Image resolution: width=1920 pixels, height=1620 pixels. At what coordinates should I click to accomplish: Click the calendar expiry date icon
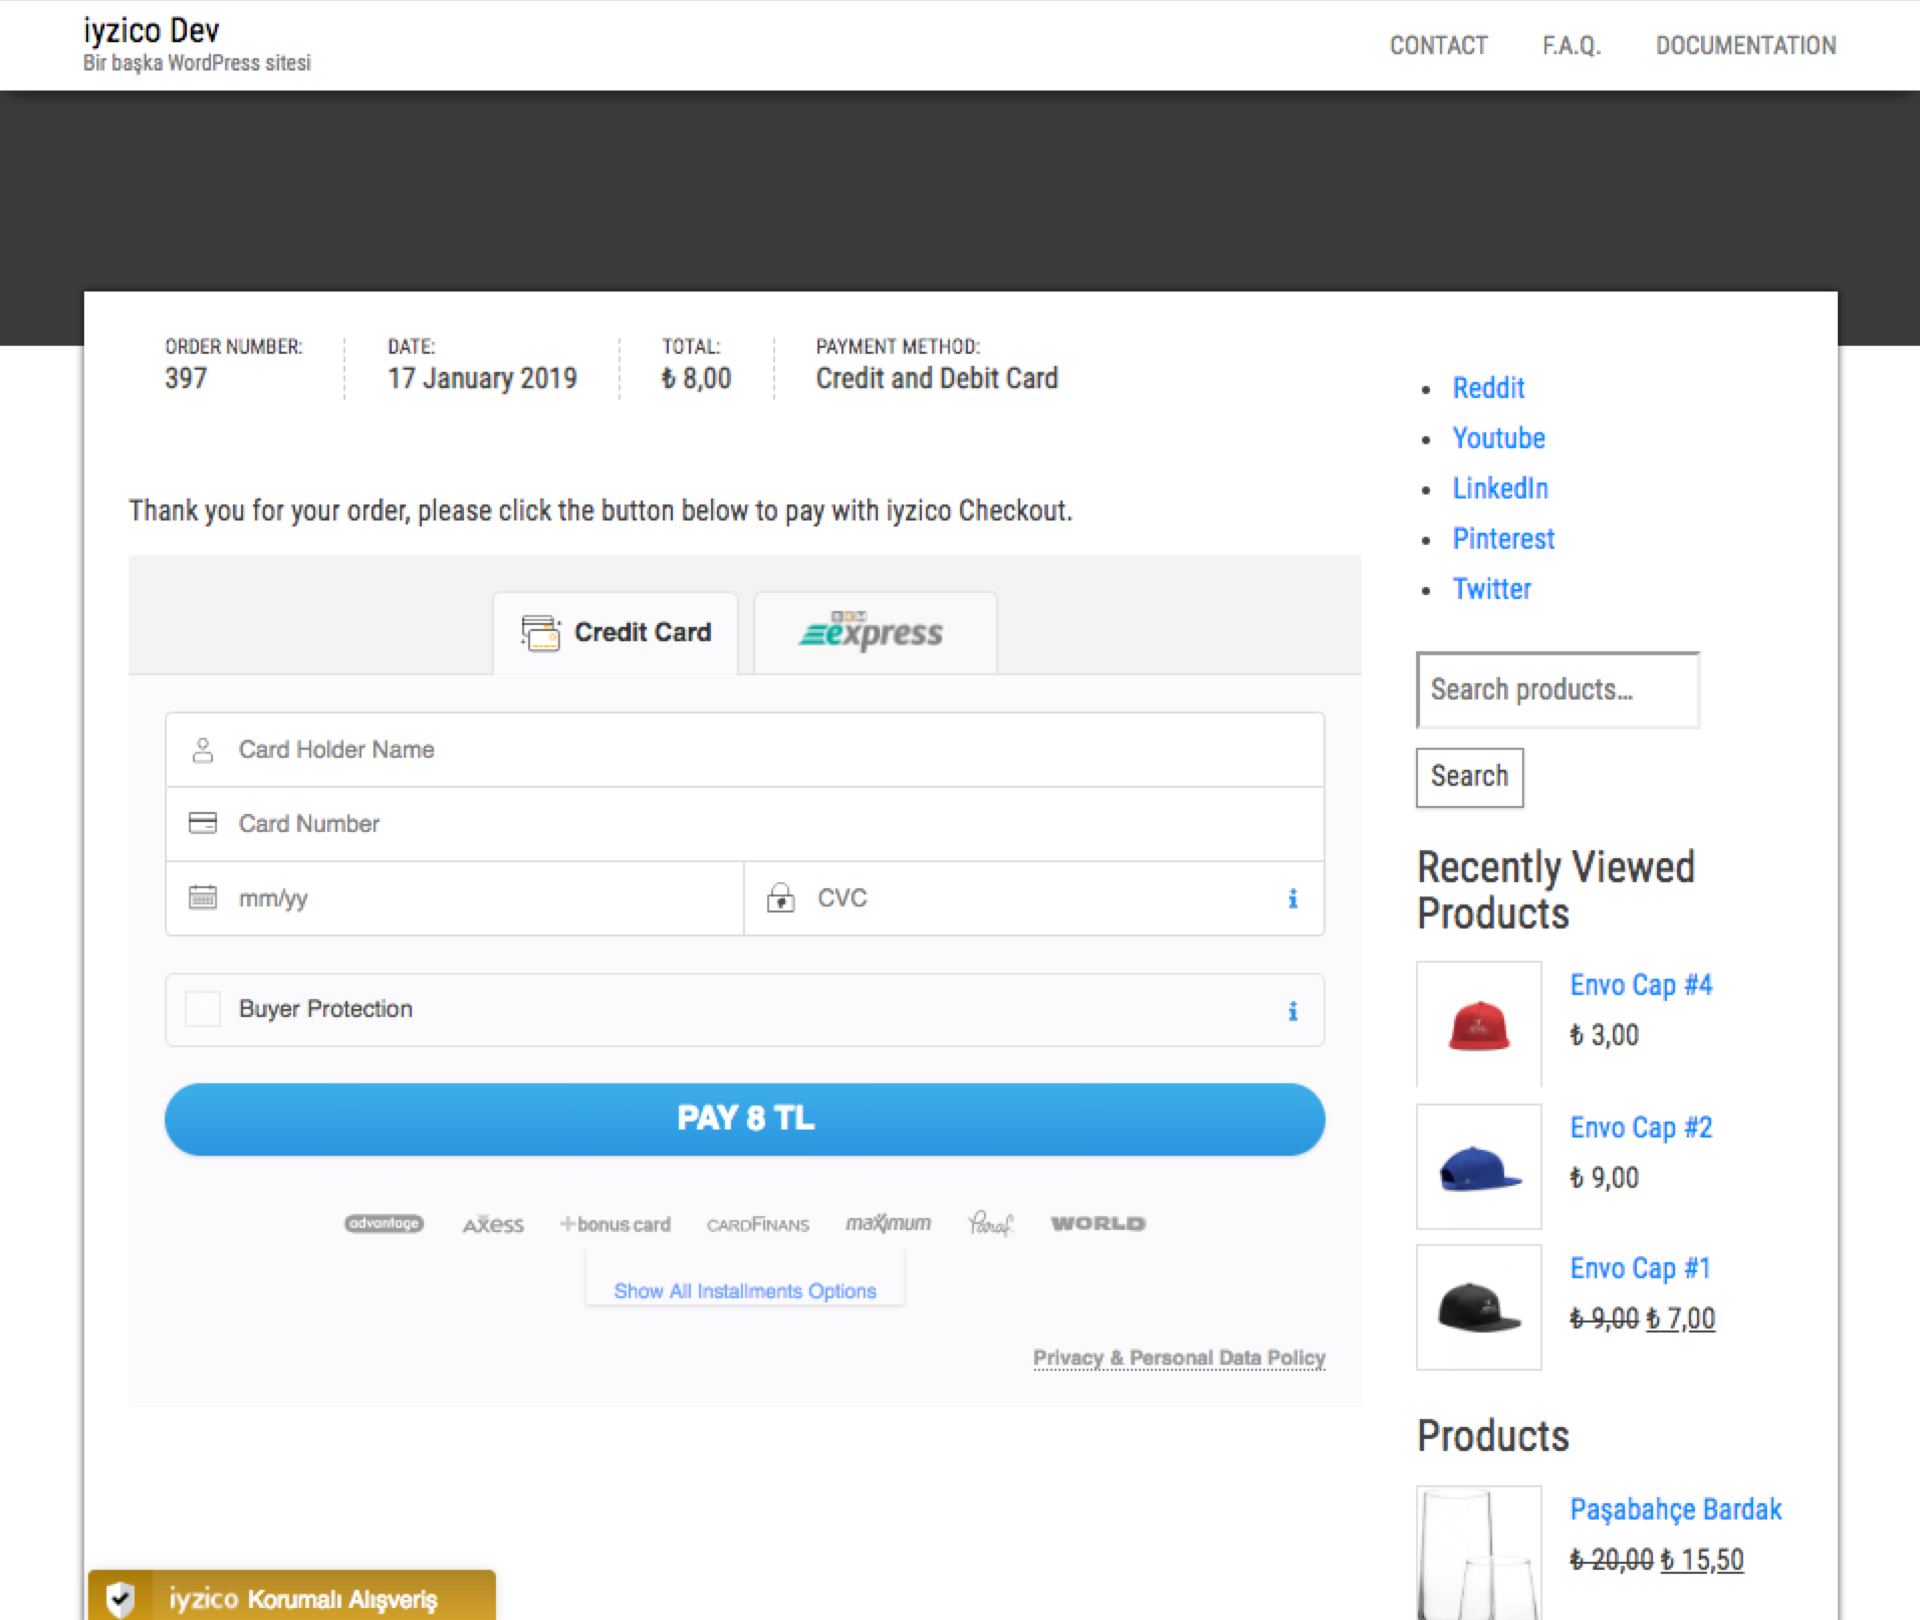point(203,897)
